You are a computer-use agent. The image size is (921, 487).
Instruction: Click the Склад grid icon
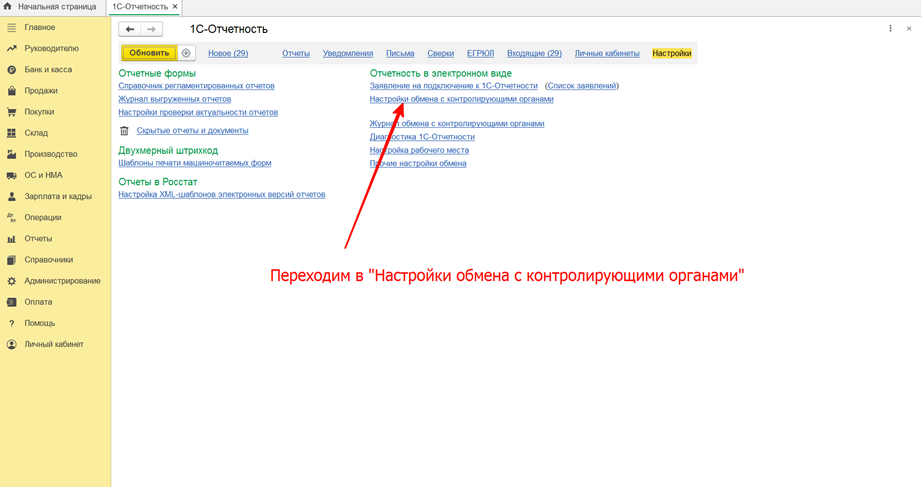[x=11, y=133]
